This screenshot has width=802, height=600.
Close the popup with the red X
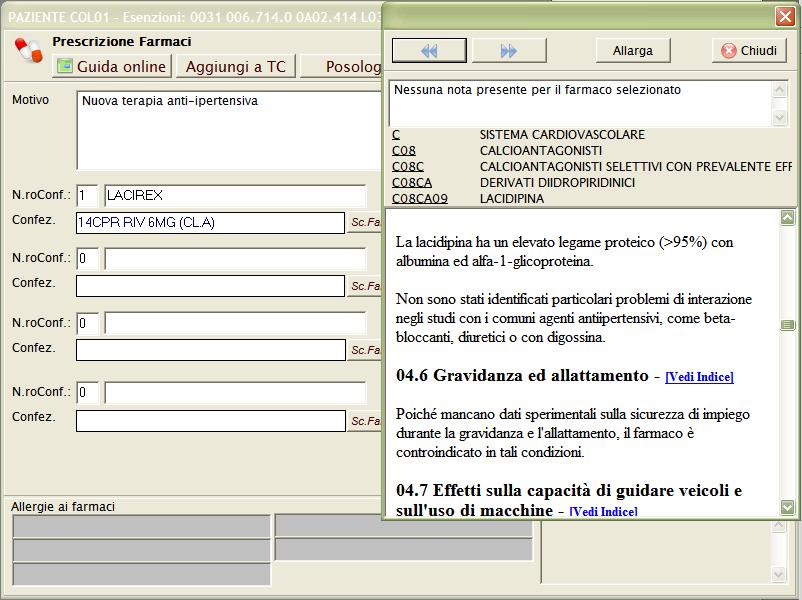click(x=785, y=16)
